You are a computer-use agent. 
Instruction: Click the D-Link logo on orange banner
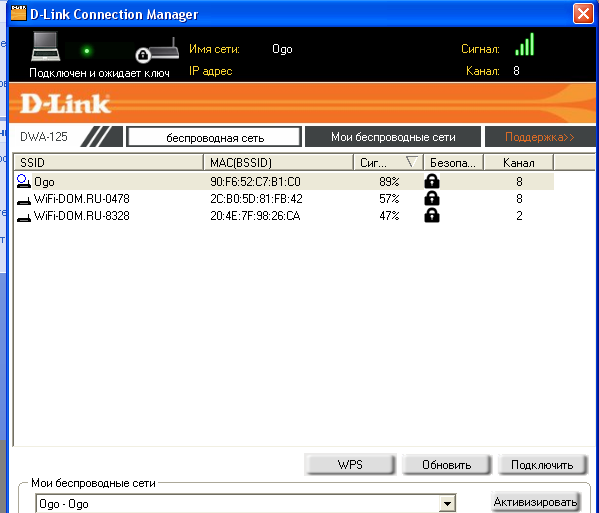(65, 104)
